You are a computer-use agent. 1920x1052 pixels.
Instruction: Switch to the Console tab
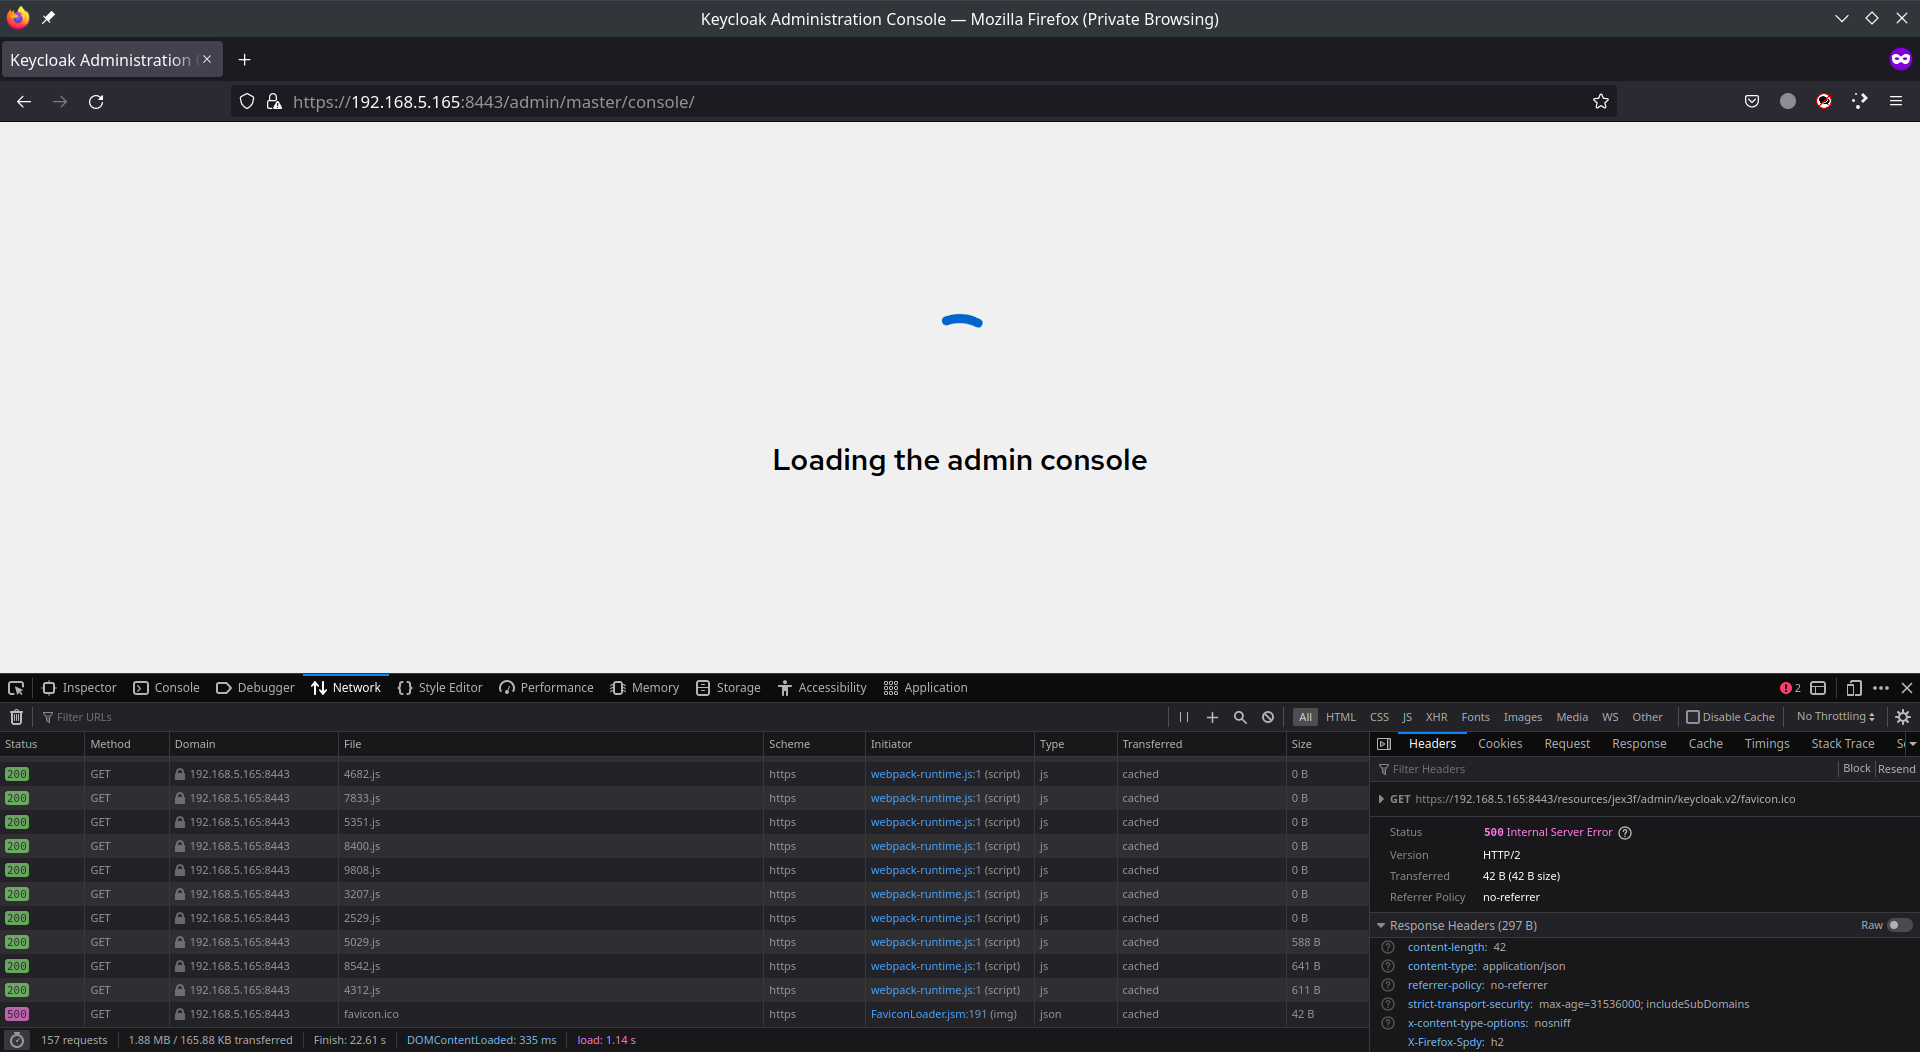166,688
